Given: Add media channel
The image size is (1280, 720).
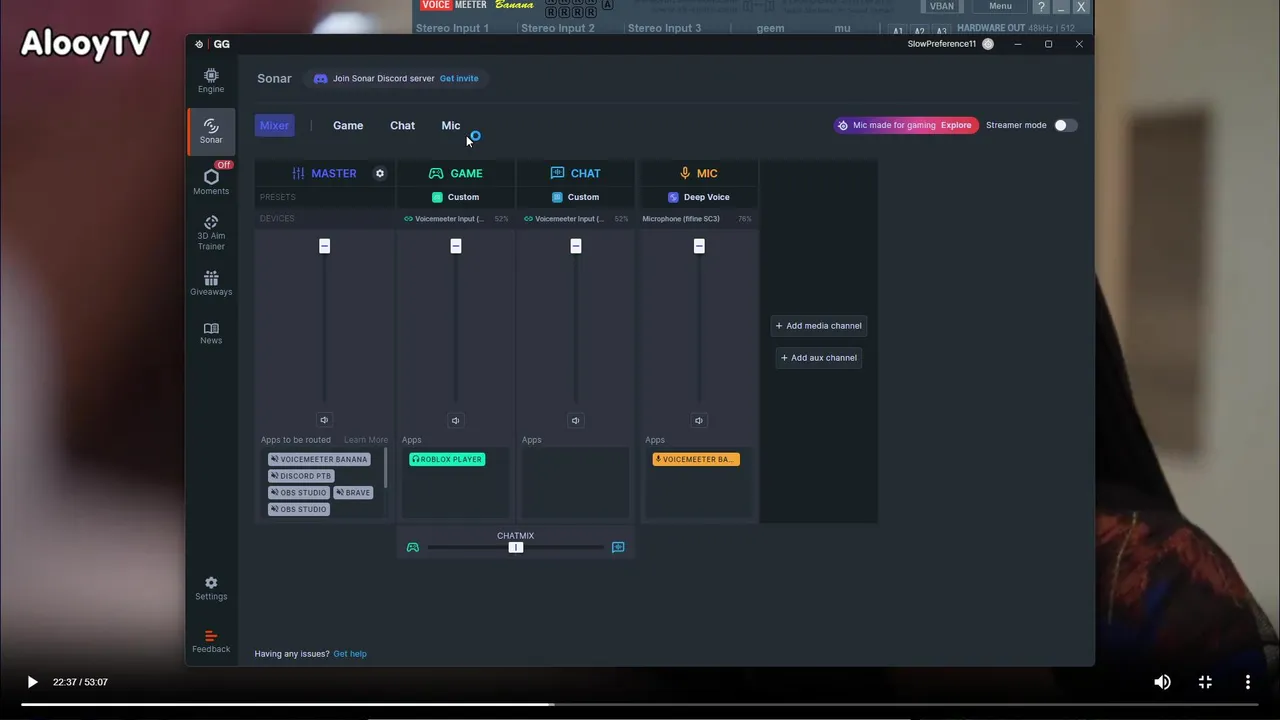Looking at the screenshot, I should pyautogui.click(x=818, y=325).
